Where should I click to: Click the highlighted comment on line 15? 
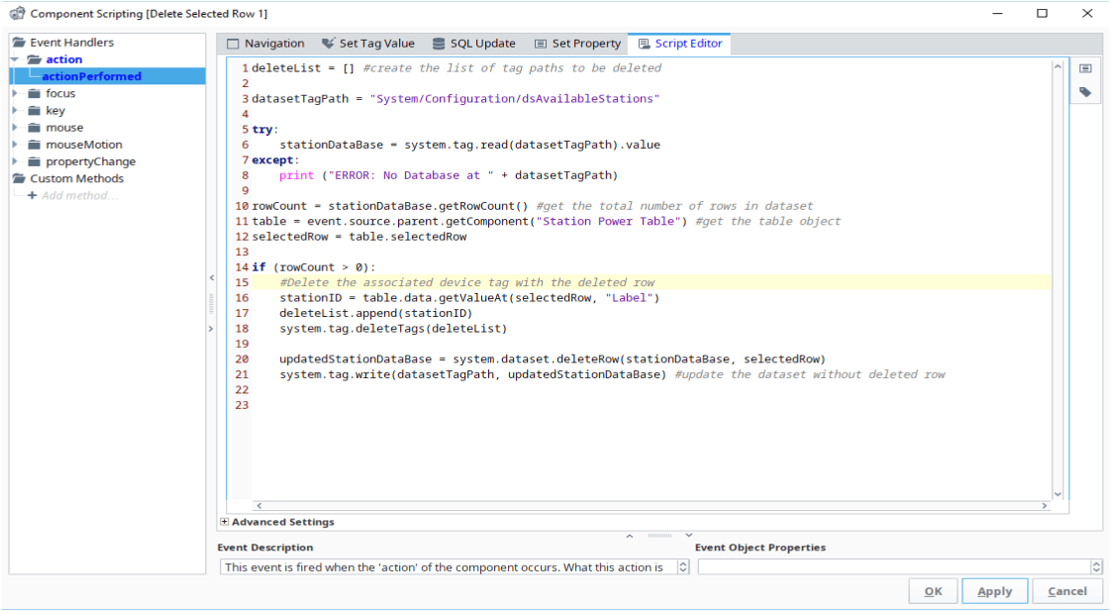(x=467, y=283)
